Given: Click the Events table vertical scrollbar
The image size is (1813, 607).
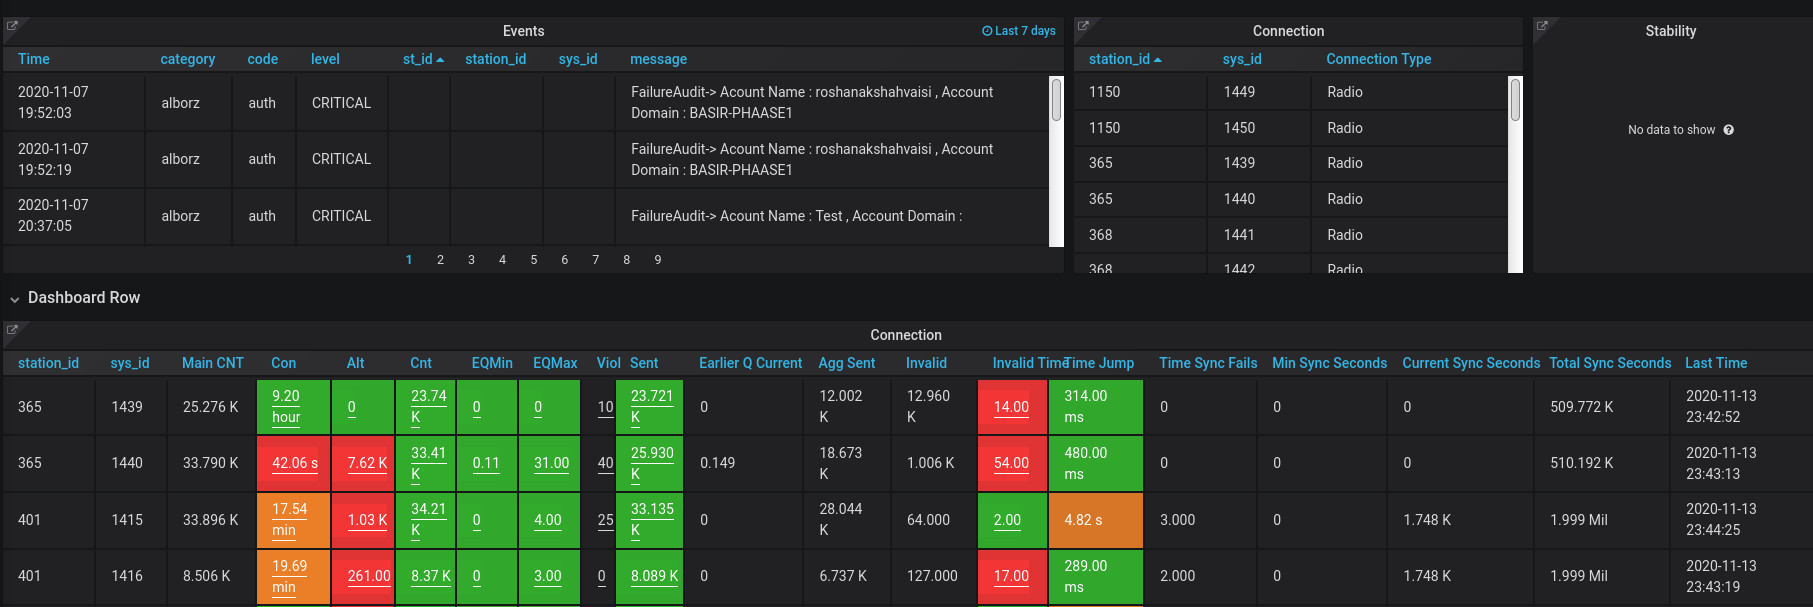Looking at the screenshot, I should 1056,100.
